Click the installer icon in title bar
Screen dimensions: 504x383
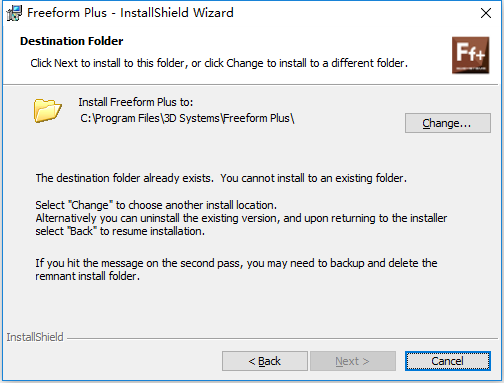pyautogui.click(x=14, y=13)
